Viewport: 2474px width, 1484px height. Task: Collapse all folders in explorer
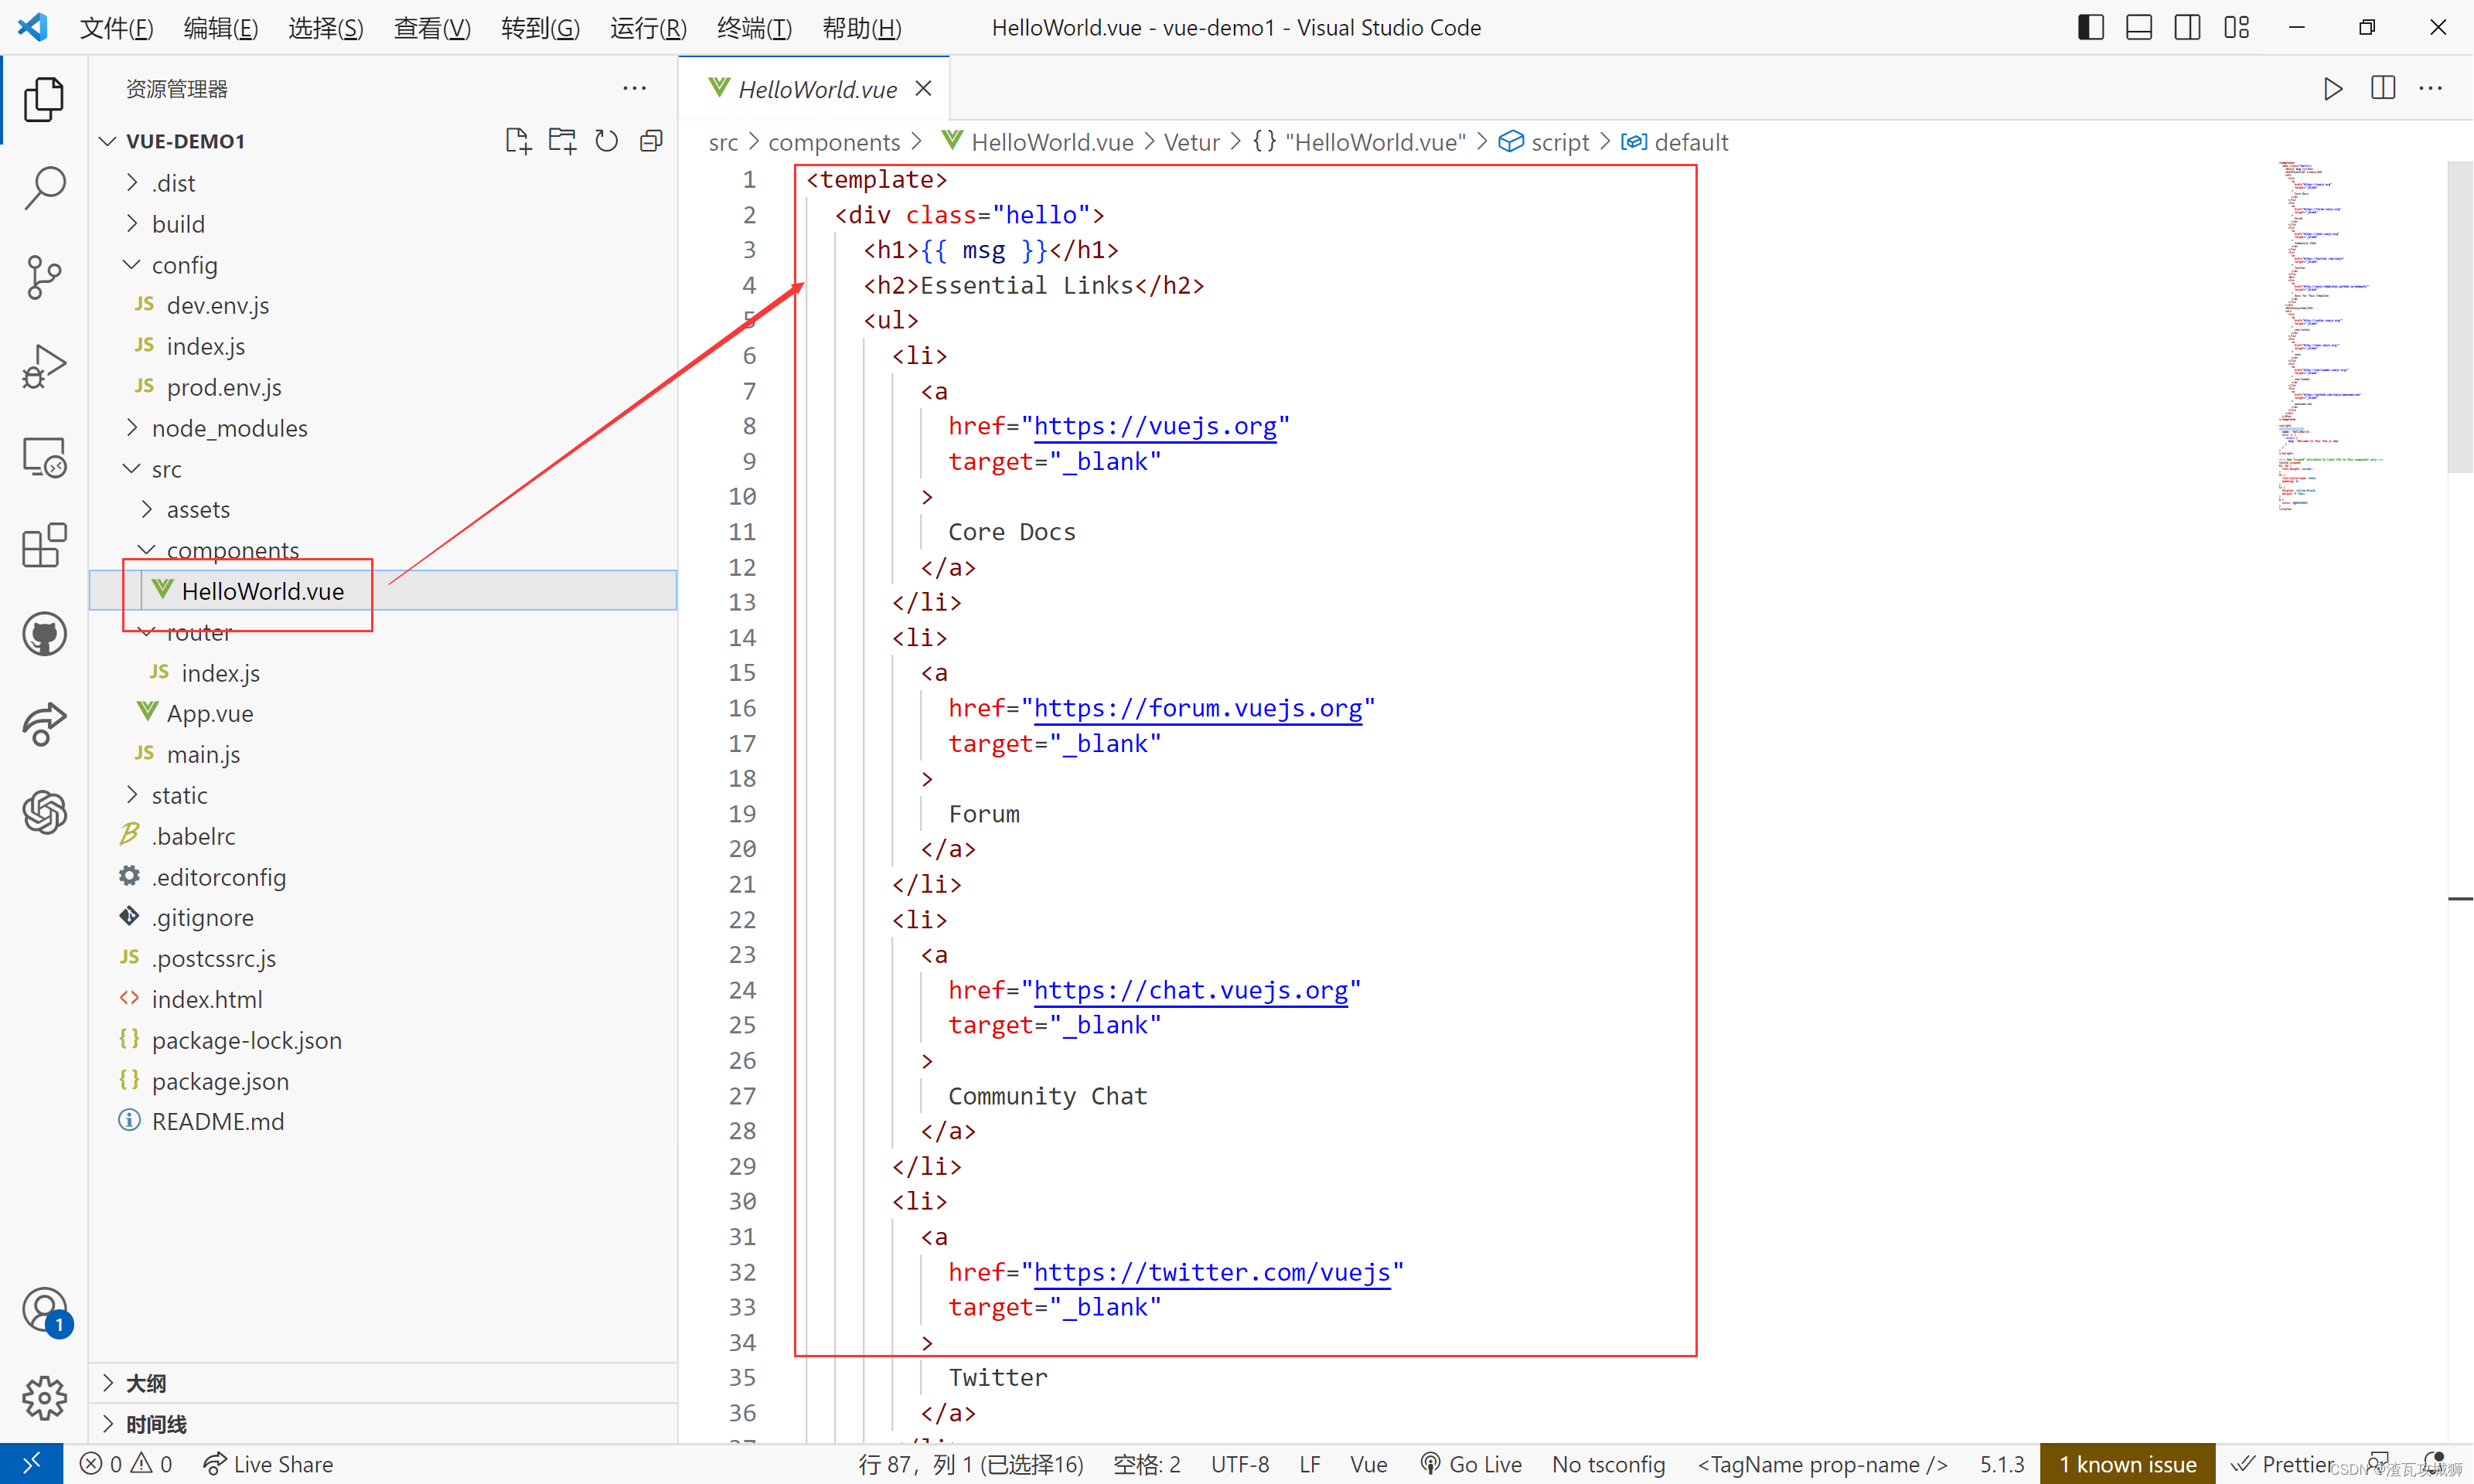(x=651, y=141)
